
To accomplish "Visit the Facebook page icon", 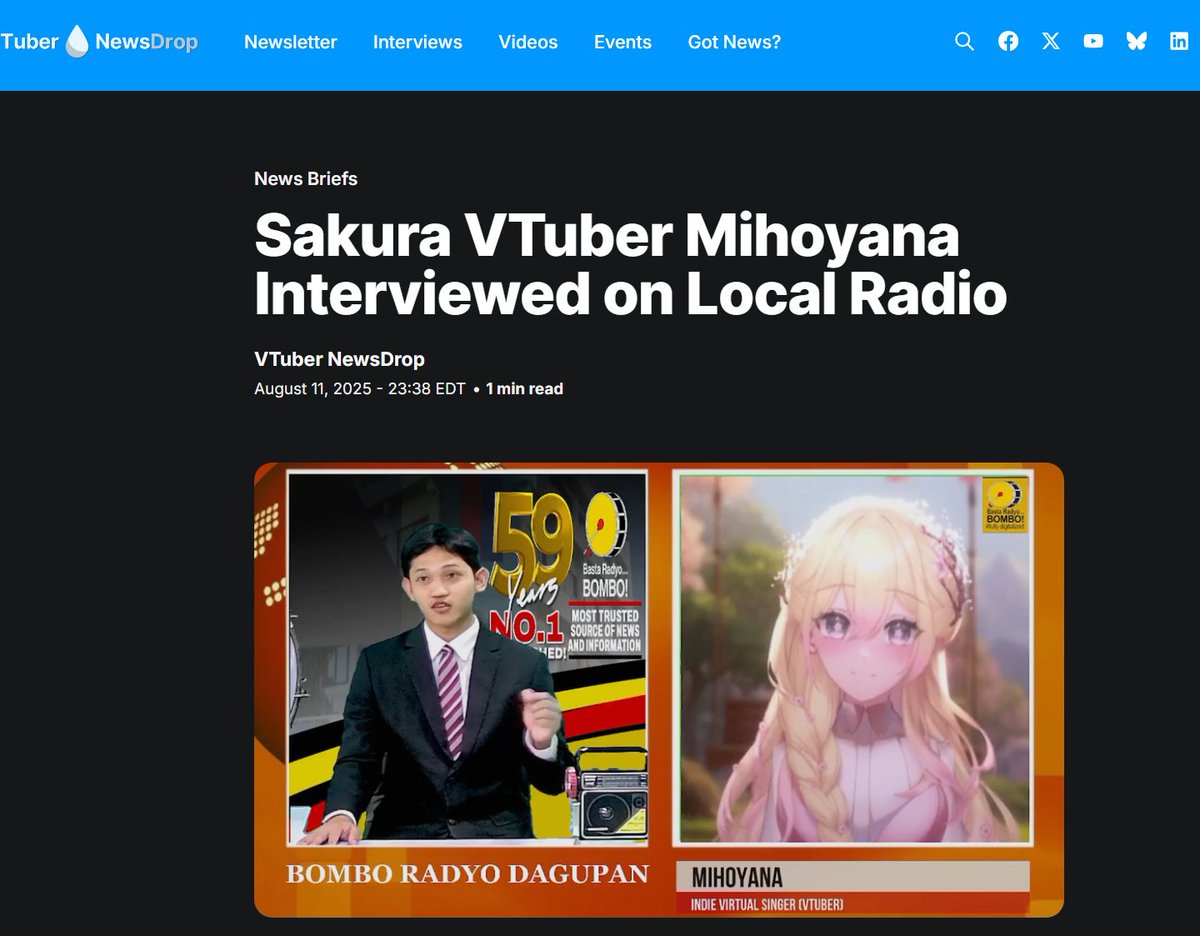I will (x=1008, y=42).
